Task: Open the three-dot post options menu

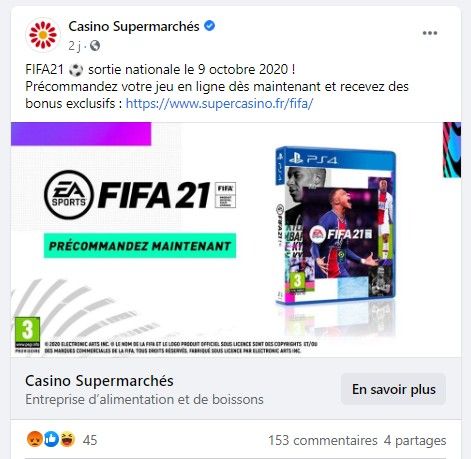Action: tap(430, 33)
